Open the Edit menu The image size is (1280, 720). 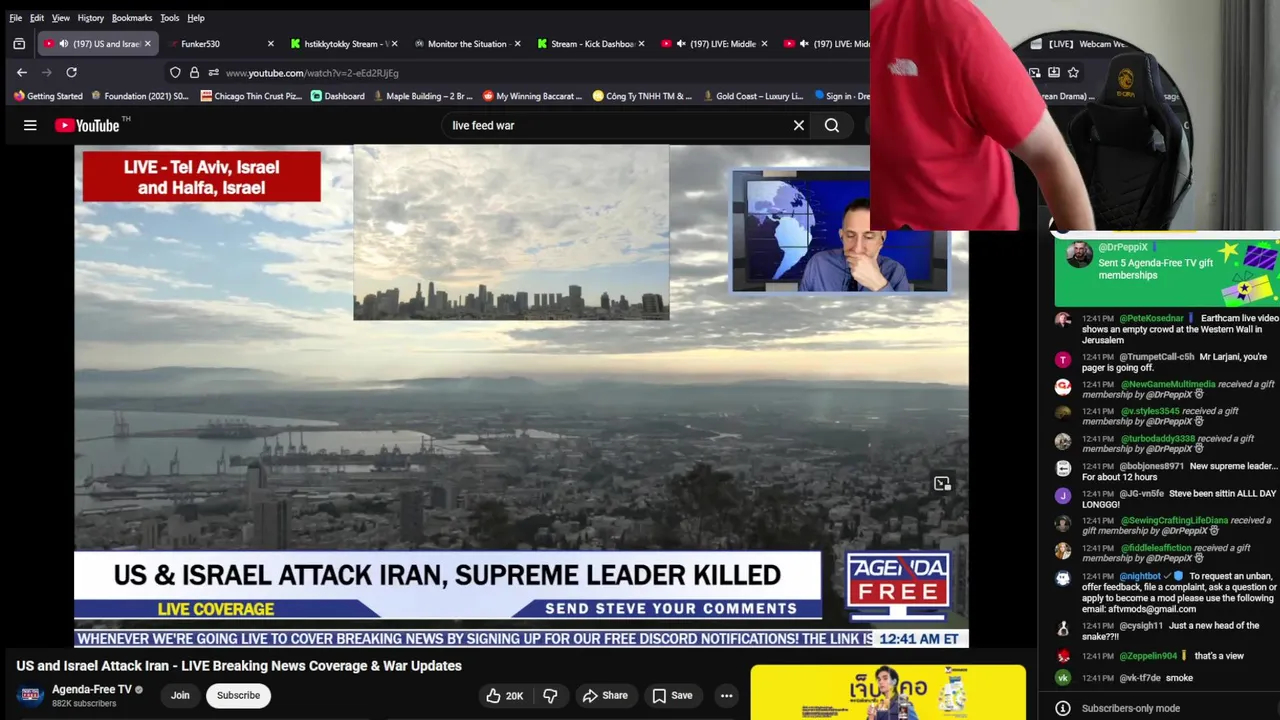pos(37,18)
